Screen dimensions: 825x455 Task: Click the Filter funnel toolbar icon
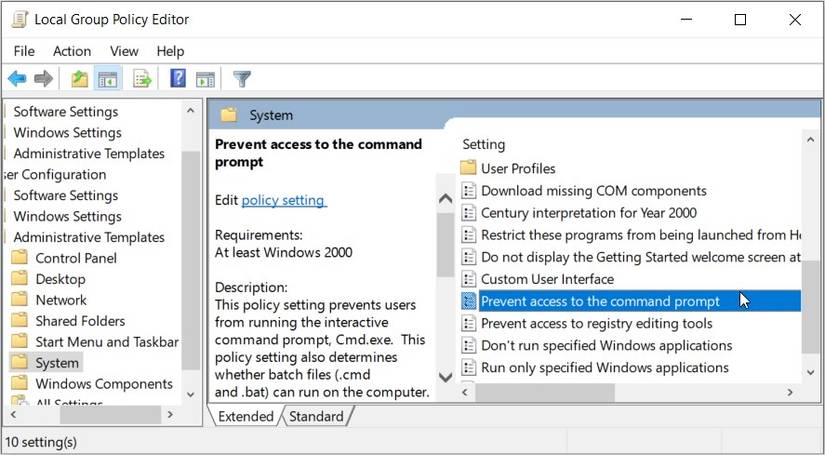click(x=241, y=79)
